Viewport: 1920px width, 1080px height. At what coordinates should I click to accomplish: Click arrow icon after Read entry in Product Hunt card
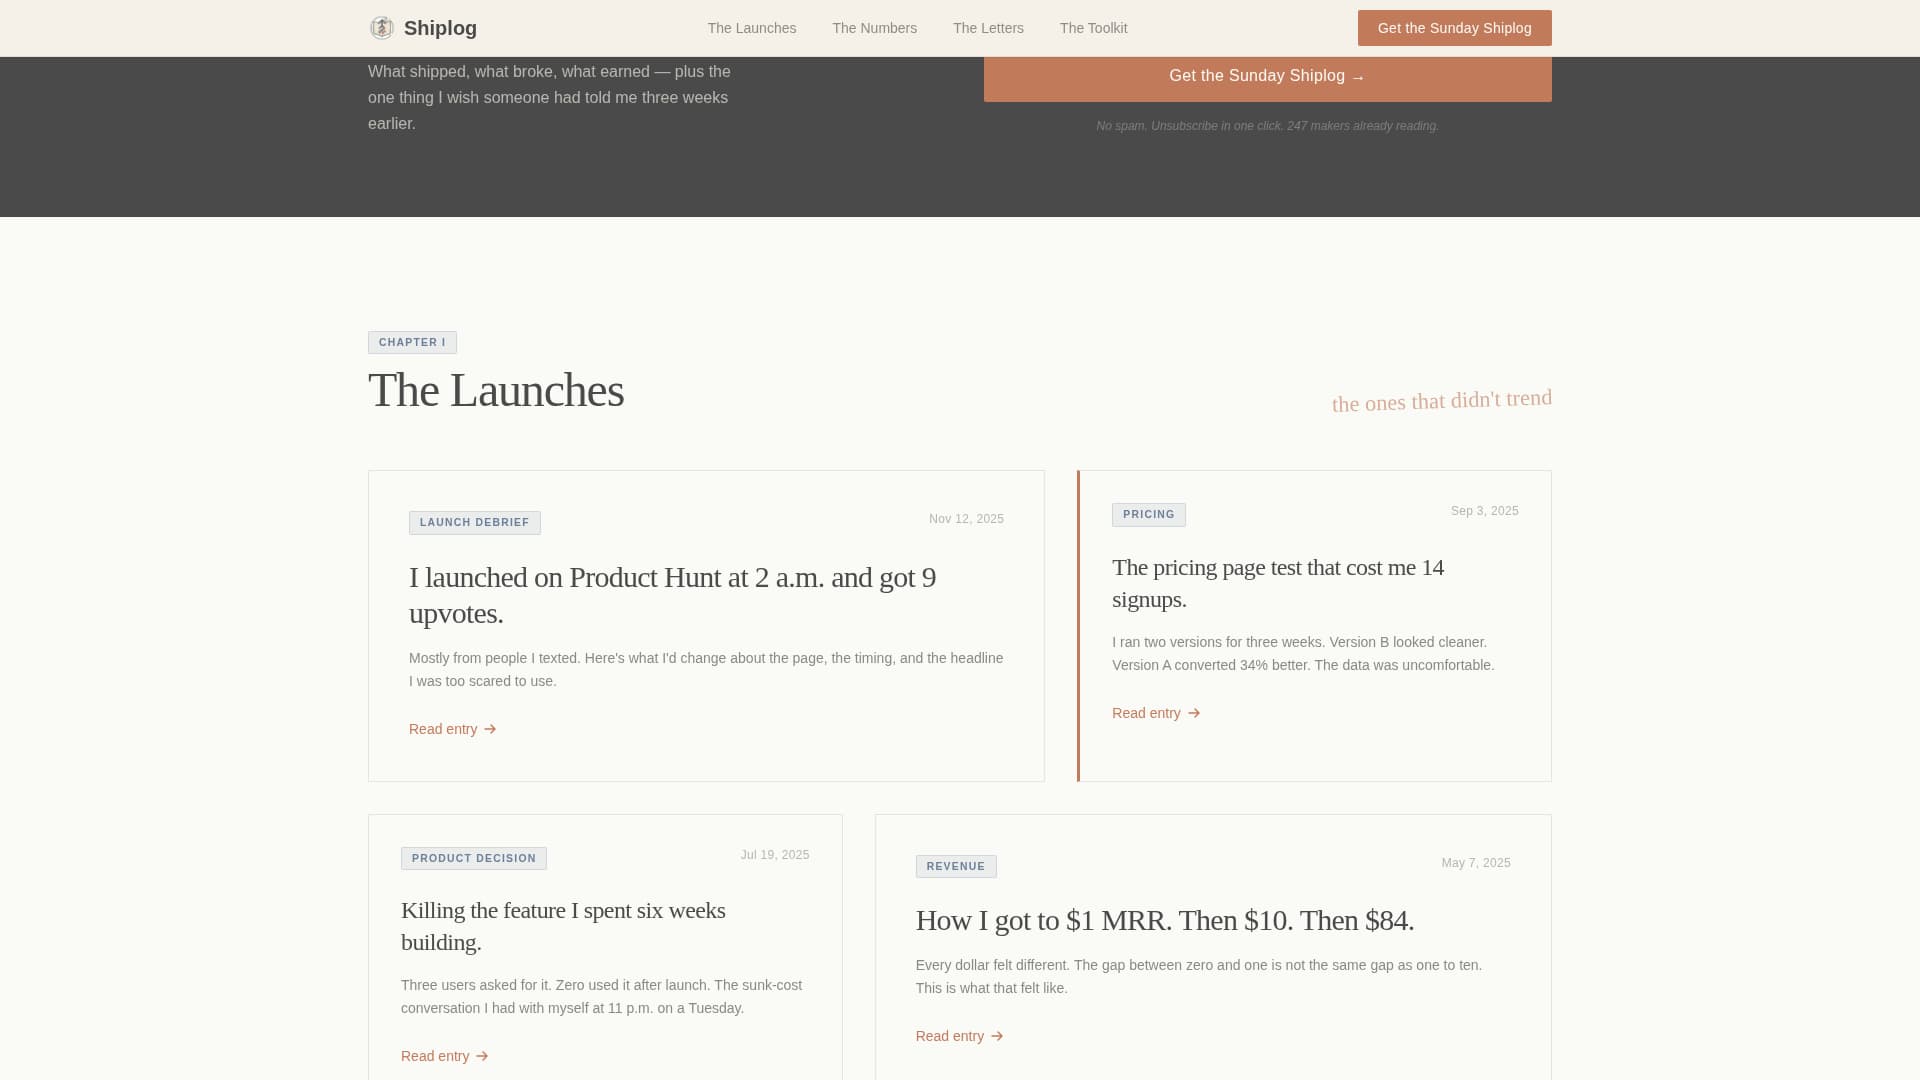pos(490,729)
